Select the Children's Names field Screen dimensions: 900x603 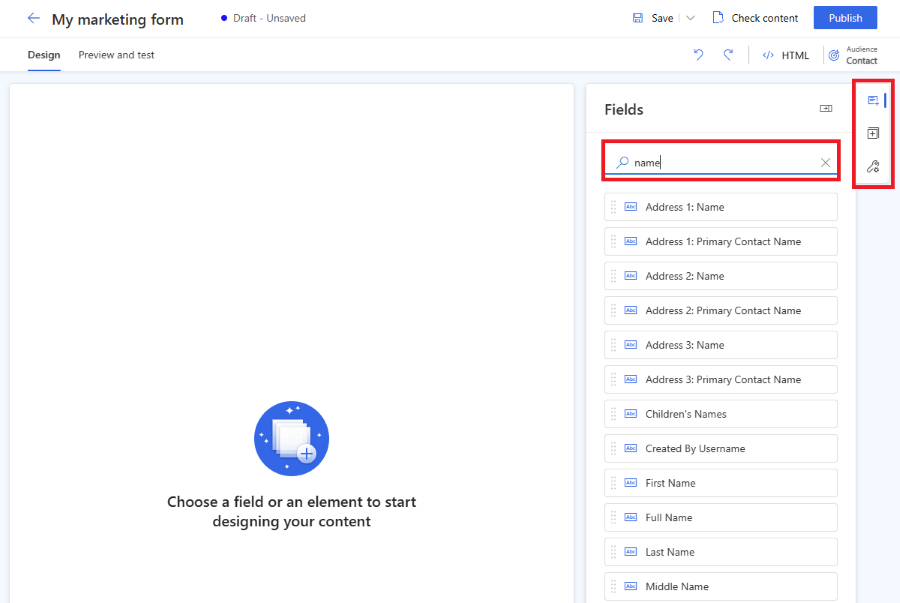(x=720, y=414)
